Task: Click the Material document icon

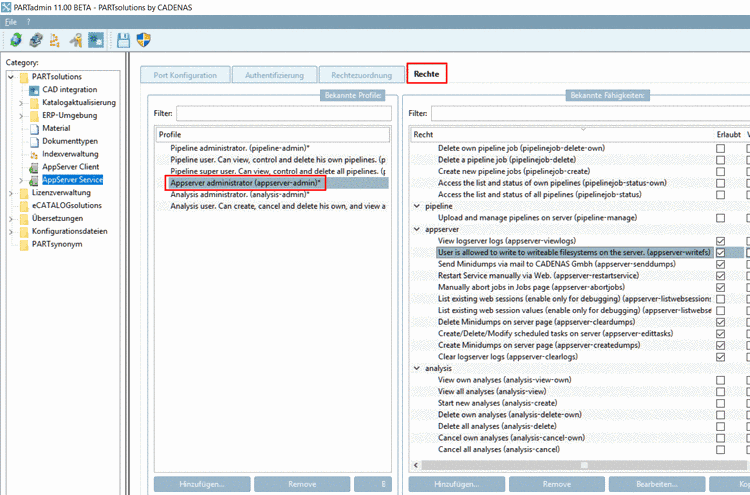Action: pyautogui.click(x=34, y=129)
